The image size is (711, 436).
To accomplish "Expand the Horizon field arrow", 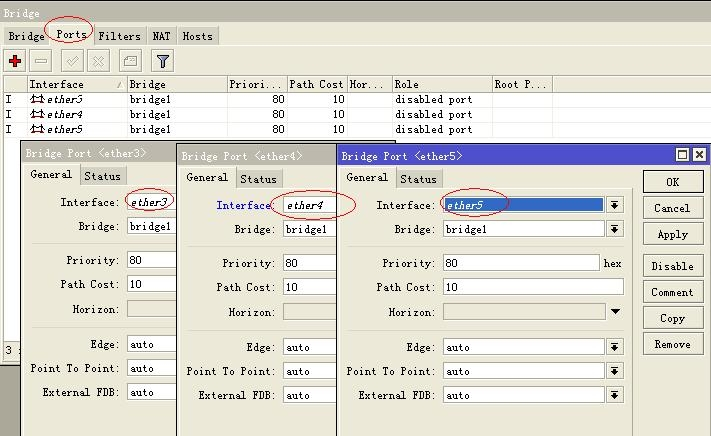I will point(615,312).
